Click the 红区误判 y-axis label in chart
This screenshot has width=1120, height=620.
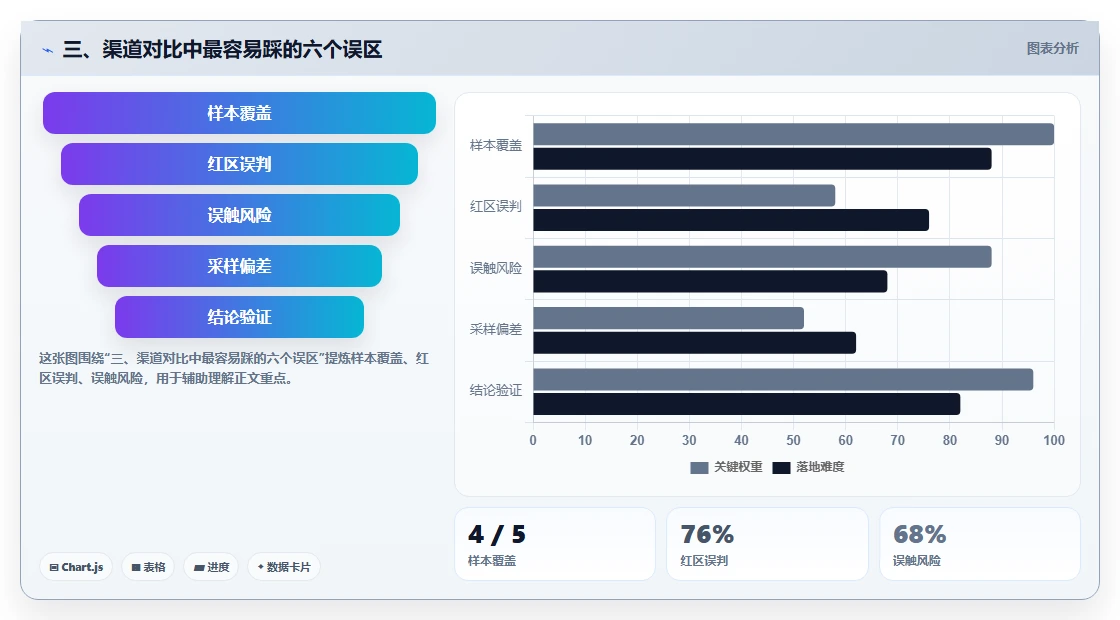tap(496, 206)
